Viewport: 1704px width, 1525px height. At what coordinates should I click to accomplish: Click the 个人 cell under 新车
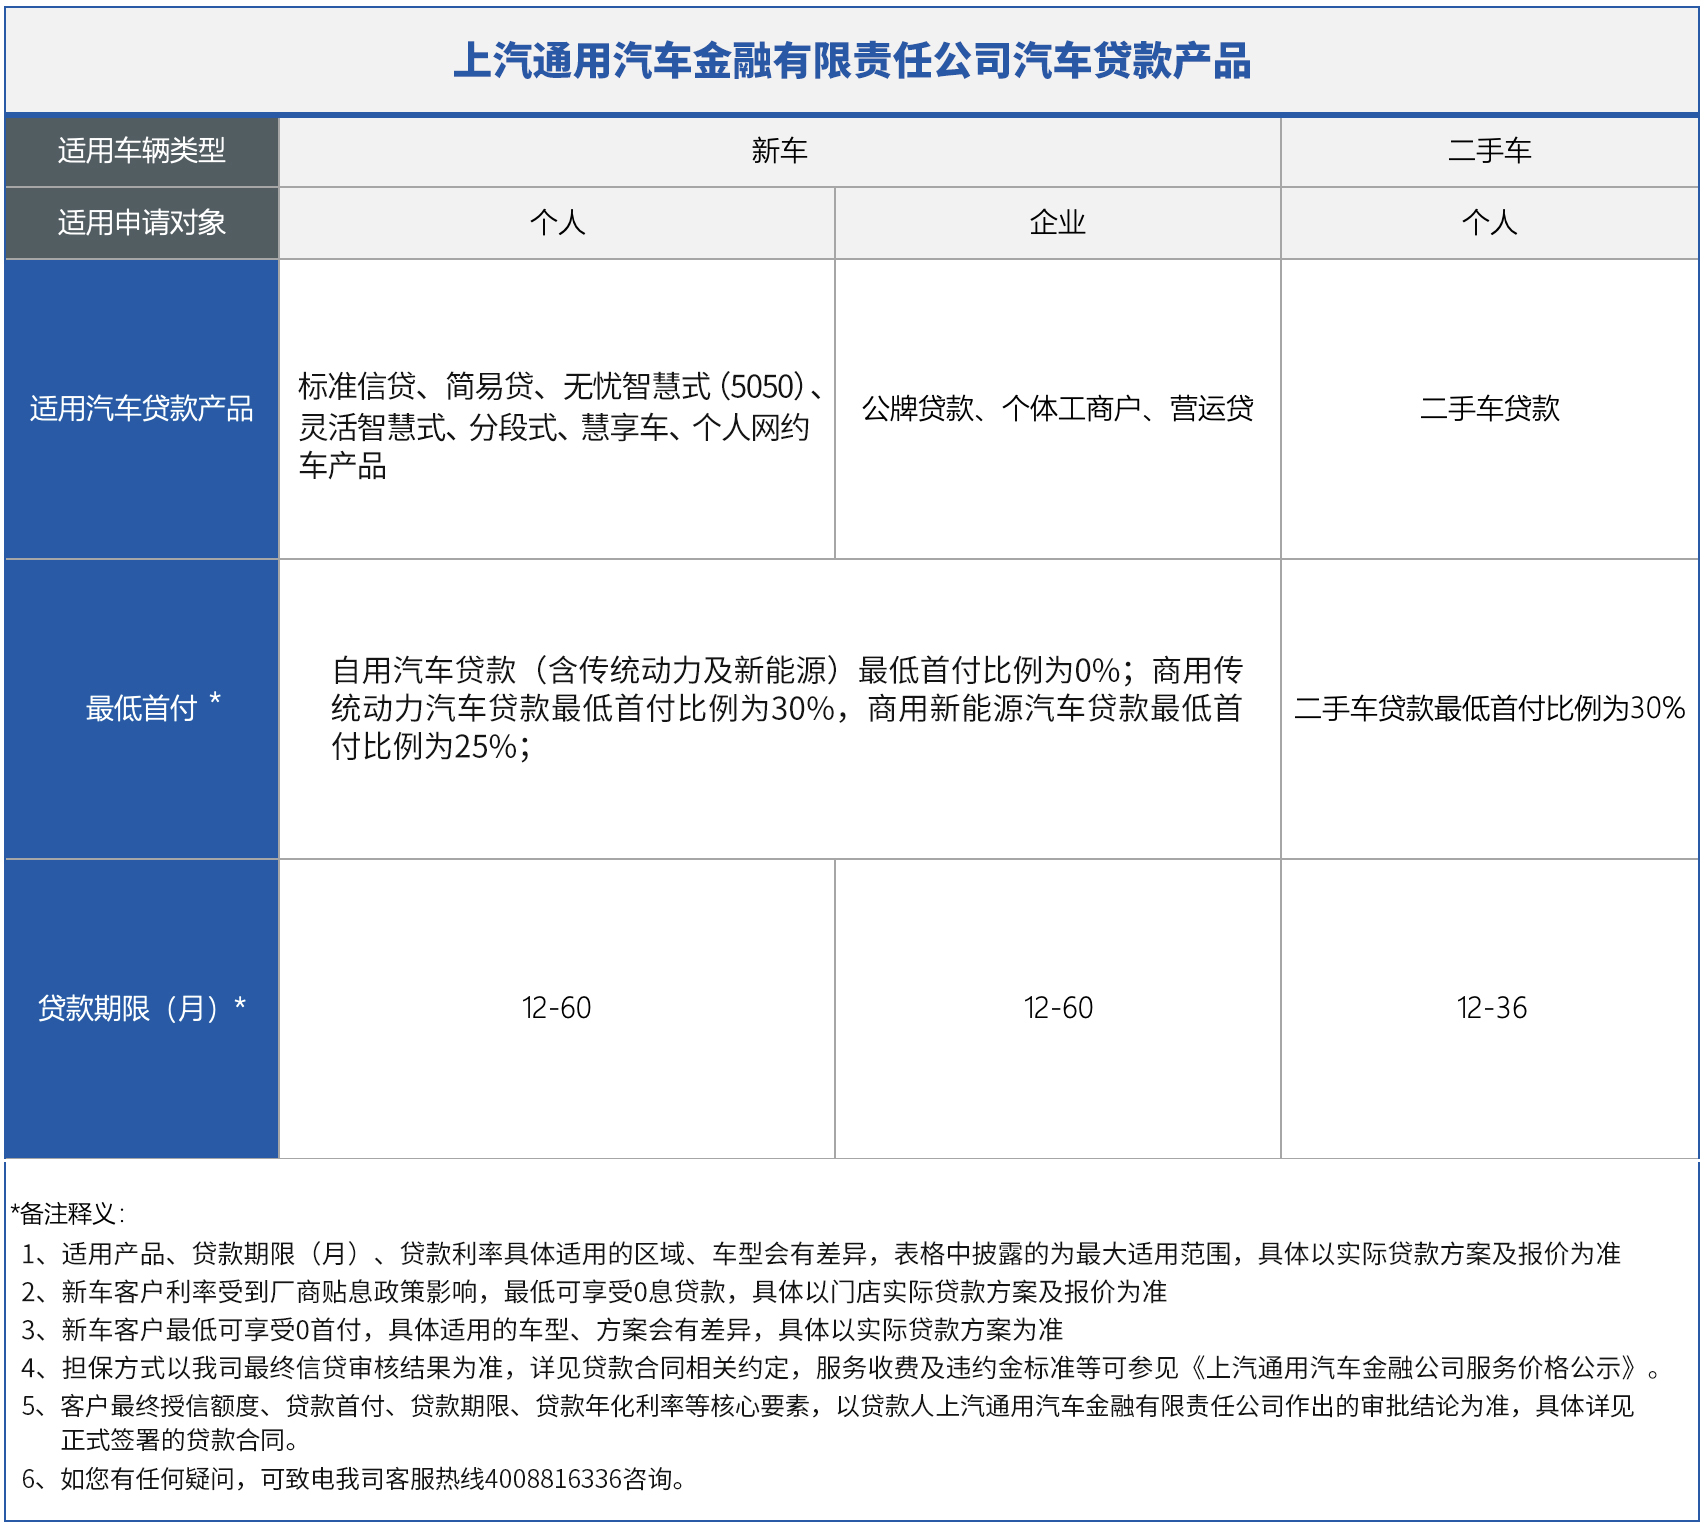[557, 222]
